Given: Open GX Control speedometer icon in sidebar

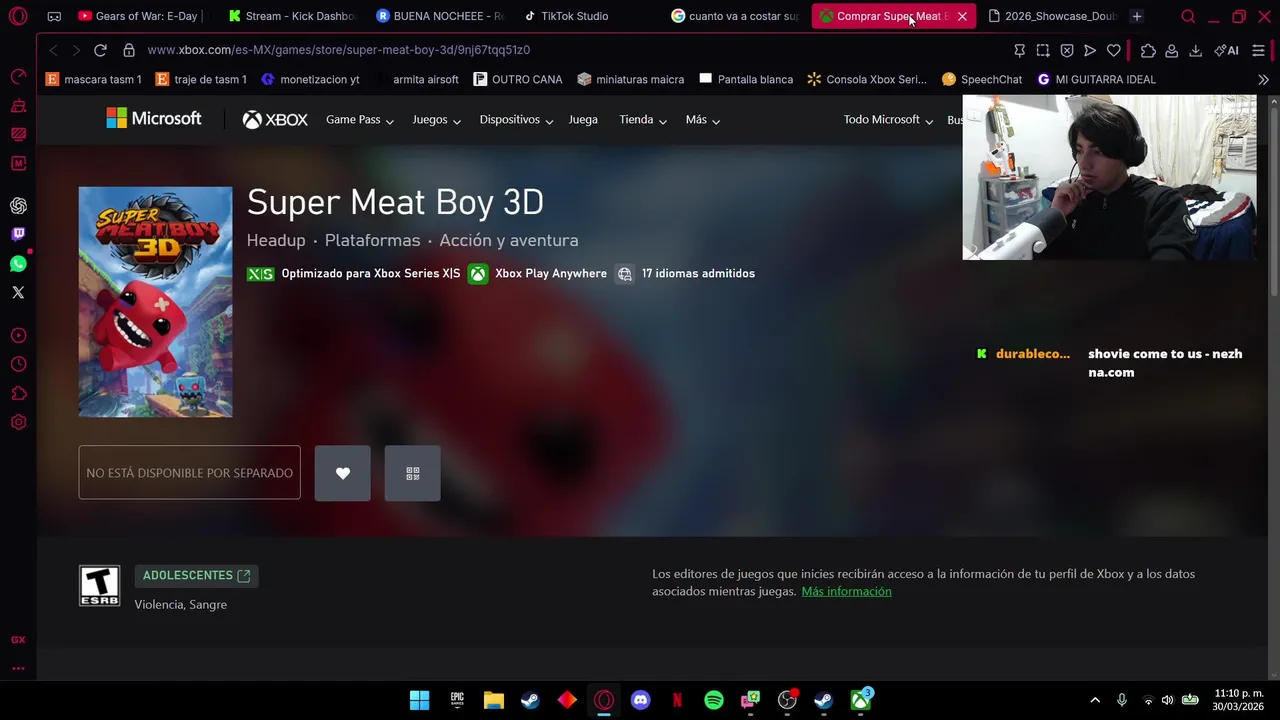Looking at the screenshot, I should coord(18,77).
